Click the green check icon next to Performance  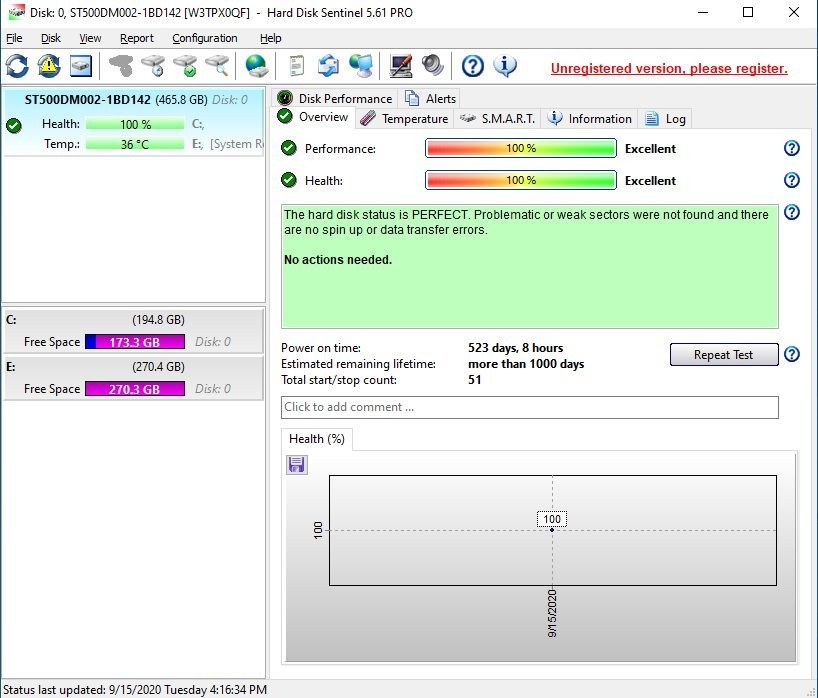[288, 148]
